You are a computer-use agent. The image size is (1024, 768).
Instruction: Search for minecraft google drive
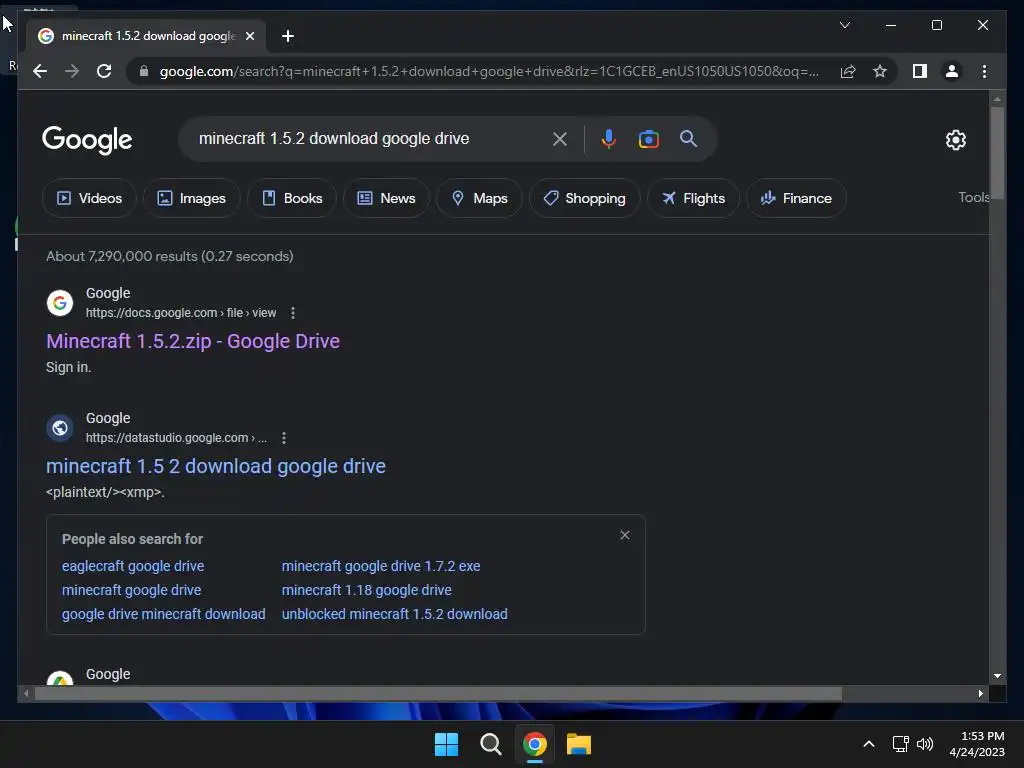pyautogui.click(x=131, y=590)
